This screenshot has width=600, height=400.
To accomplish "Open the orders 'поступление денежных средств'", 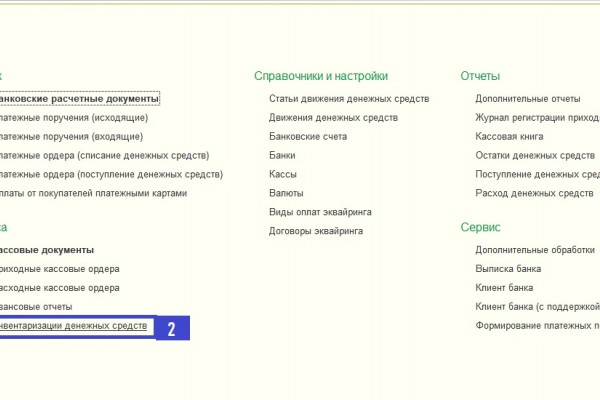I will [x=111, y=174].
